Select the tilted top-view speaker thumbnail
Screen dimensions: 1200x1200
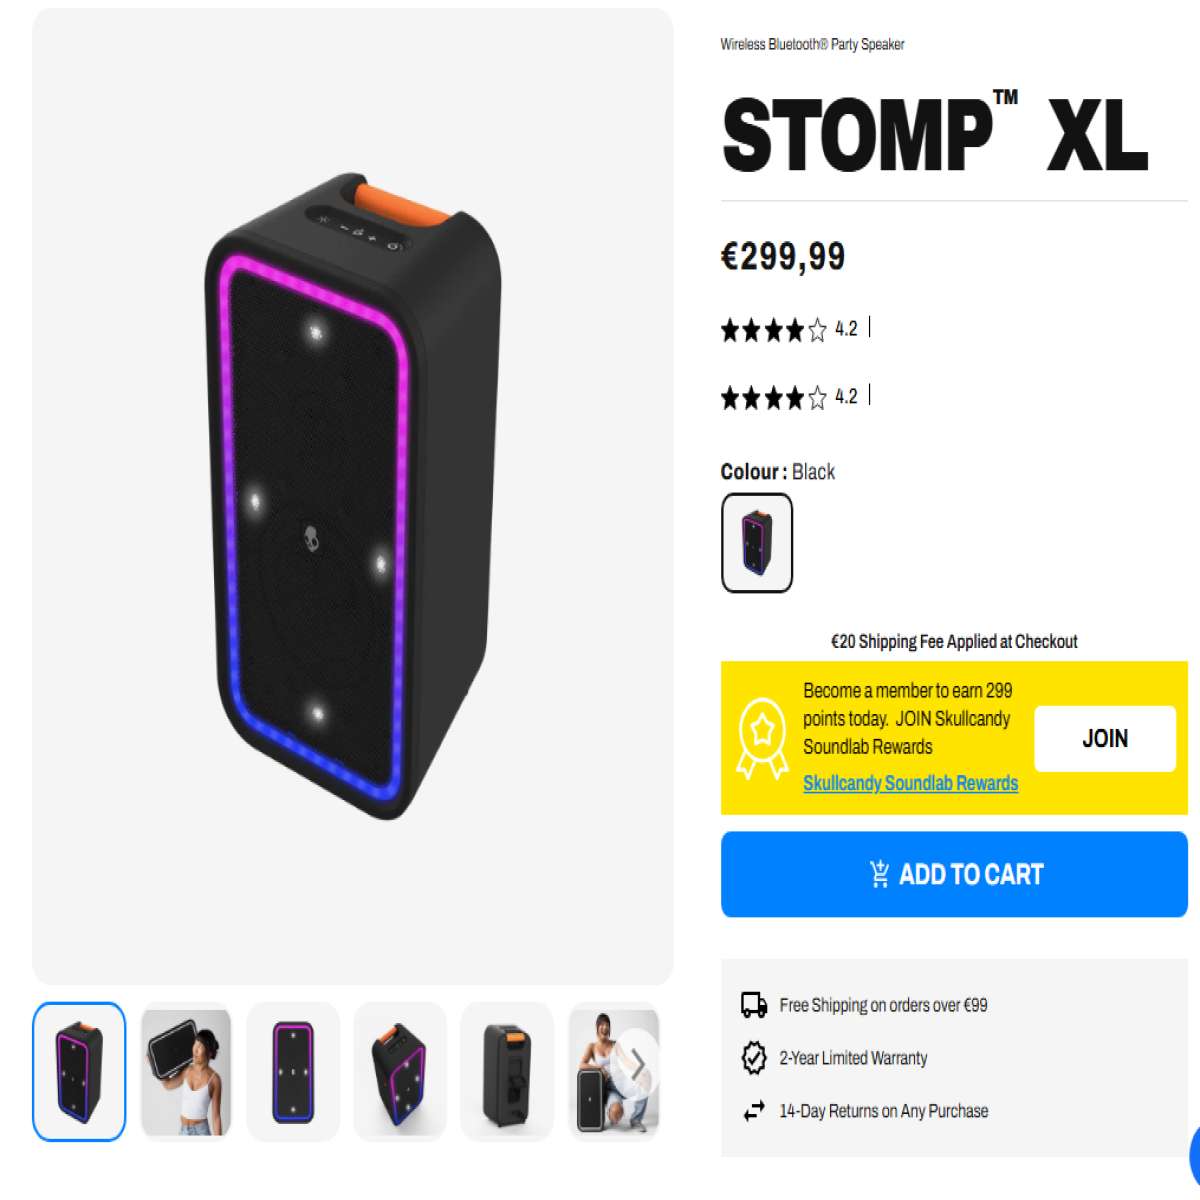click(x=400, y=1071)
